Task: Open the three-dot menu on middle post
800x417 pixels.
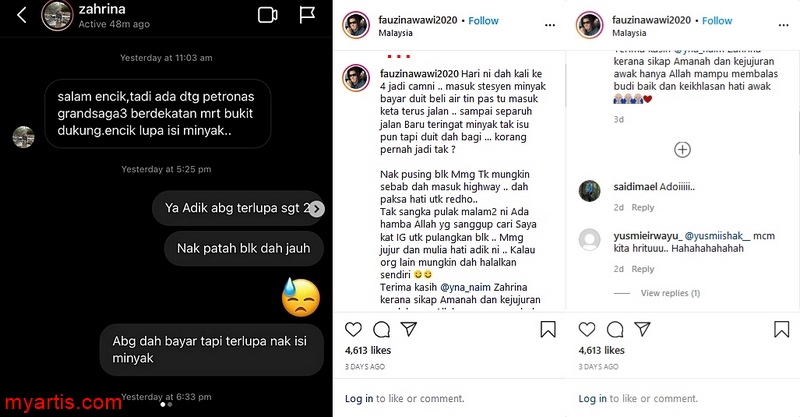Action: coord(549,25)
